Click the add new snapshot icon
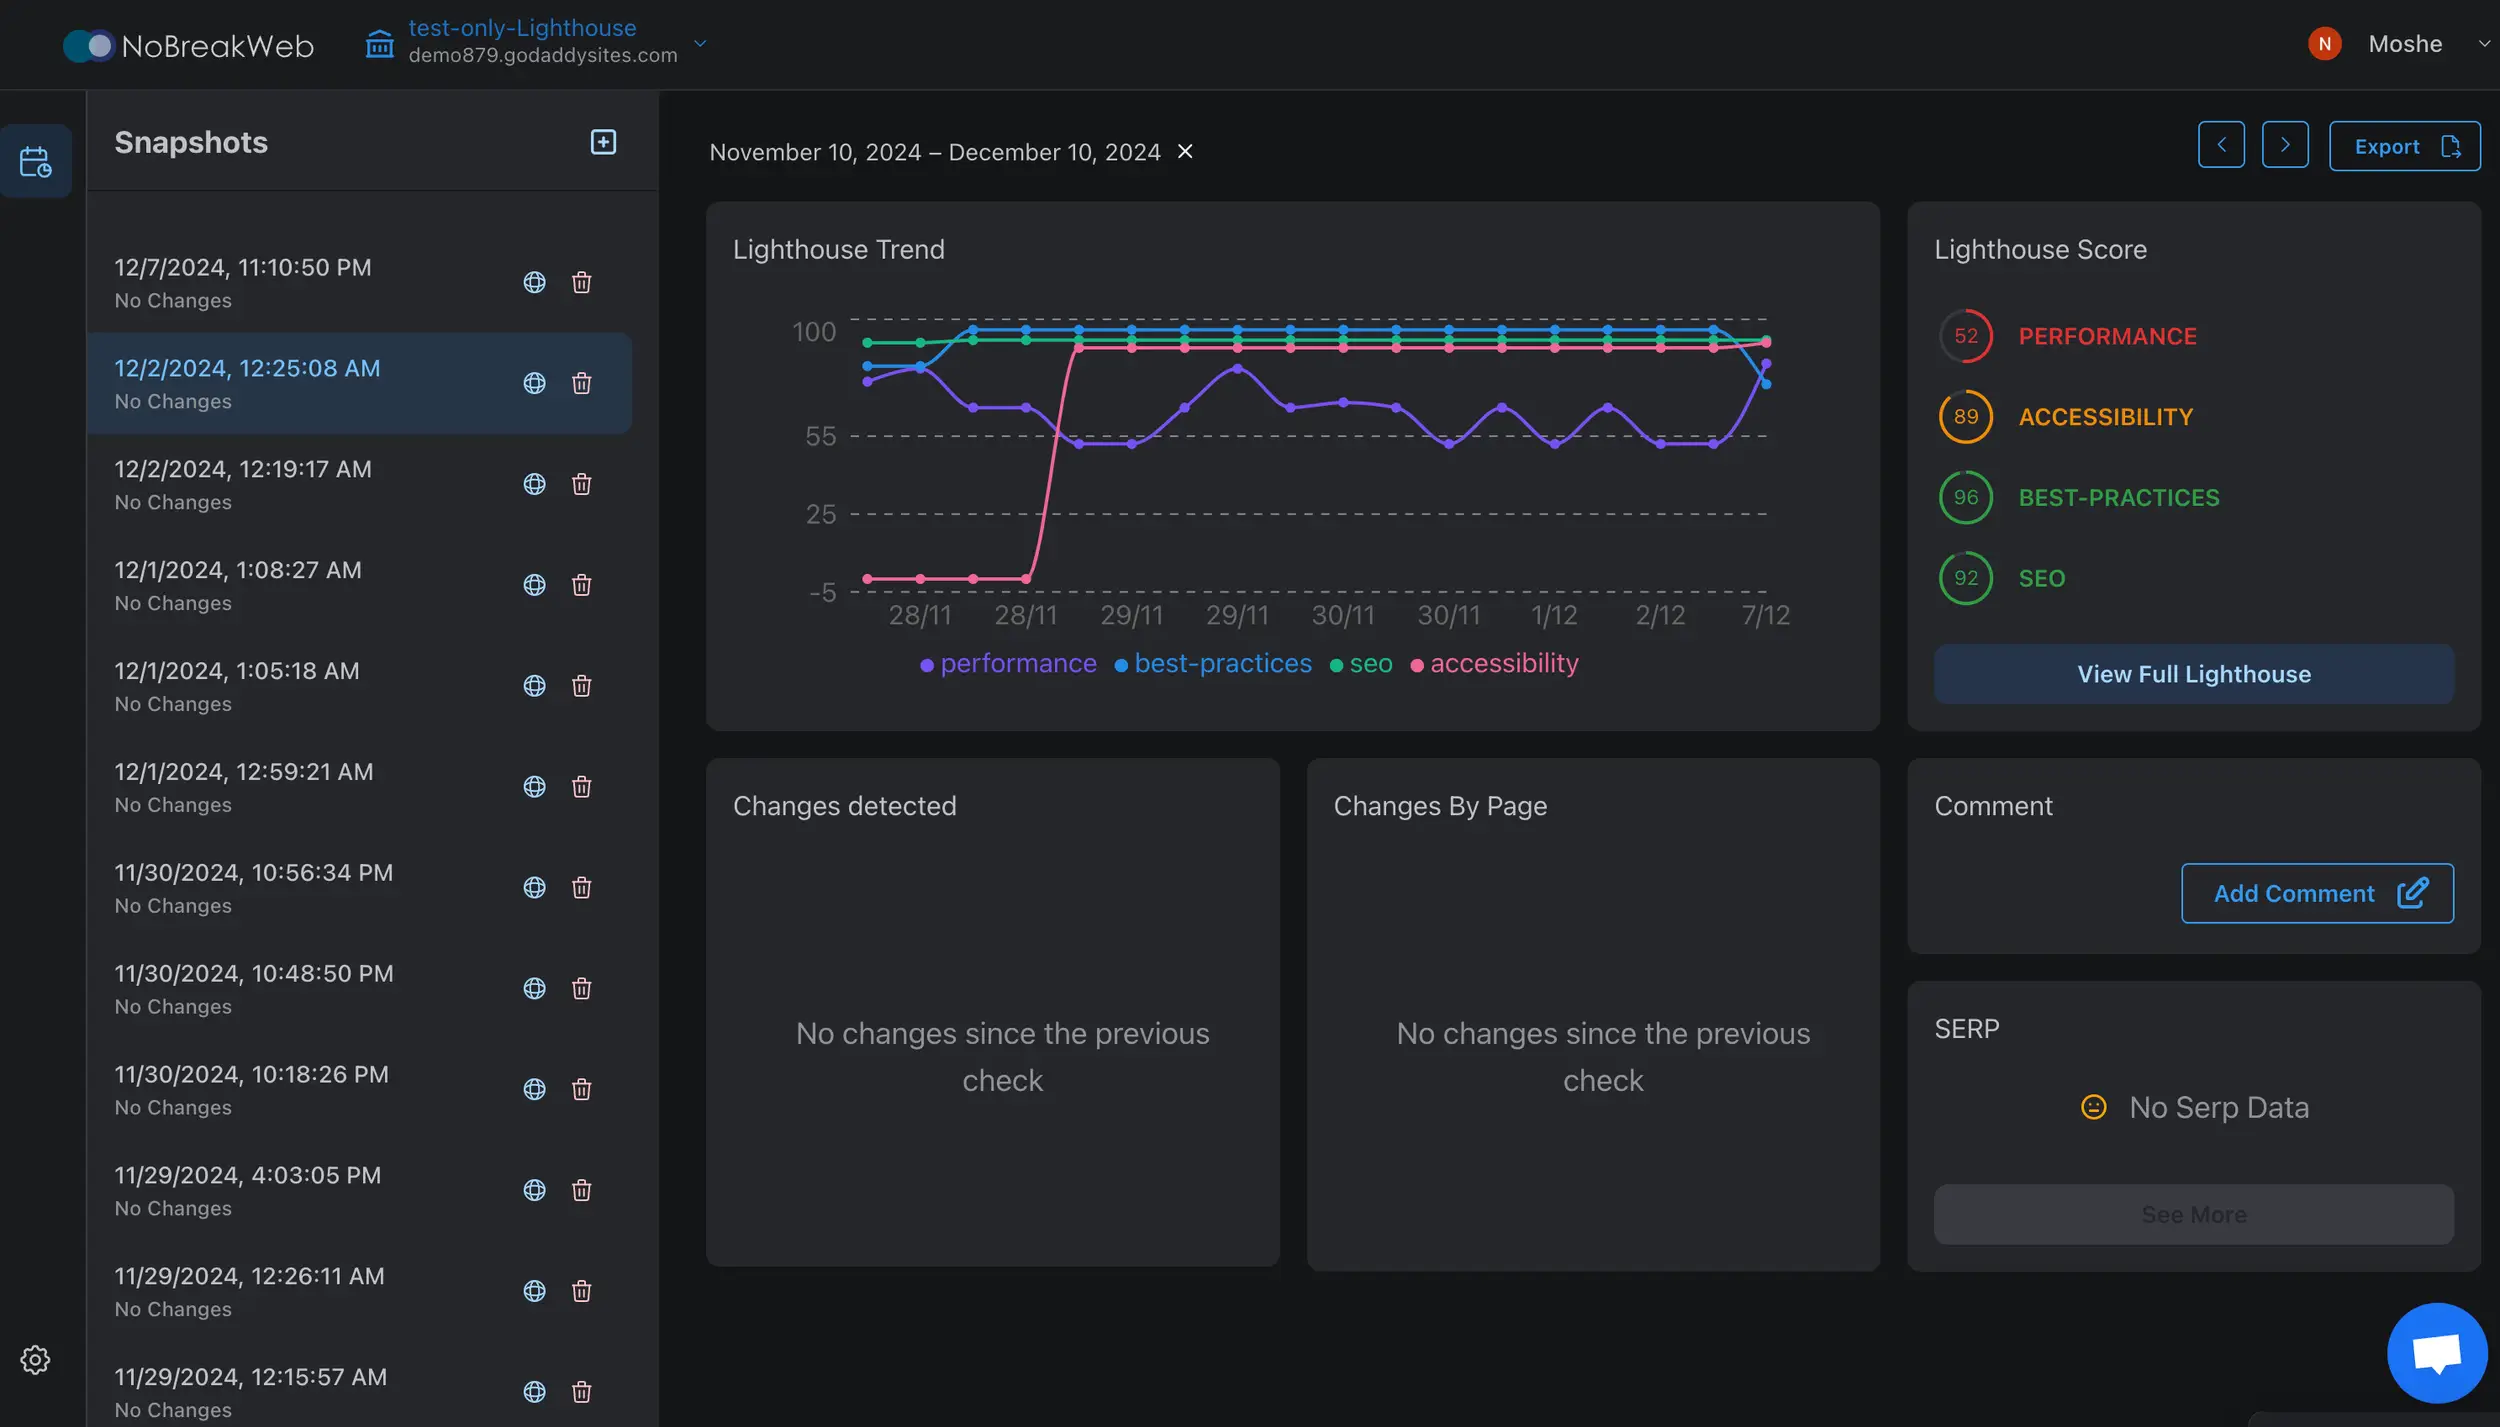This screenshot has height=1427, width=2500. (x=603, y=142)
